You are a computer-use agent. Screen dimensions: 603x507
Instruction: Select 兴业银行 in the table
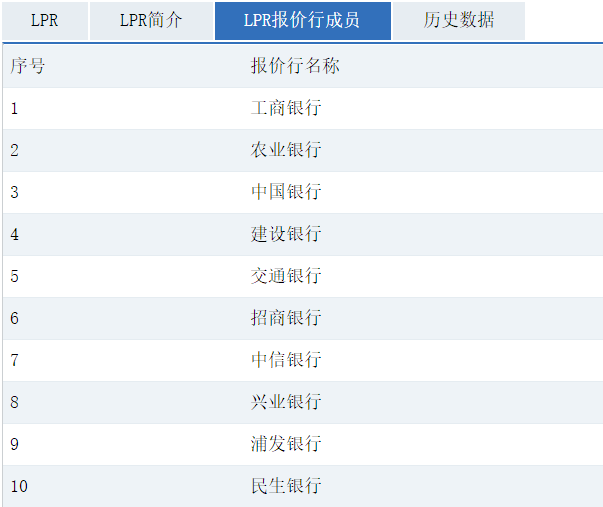point(286,402)
